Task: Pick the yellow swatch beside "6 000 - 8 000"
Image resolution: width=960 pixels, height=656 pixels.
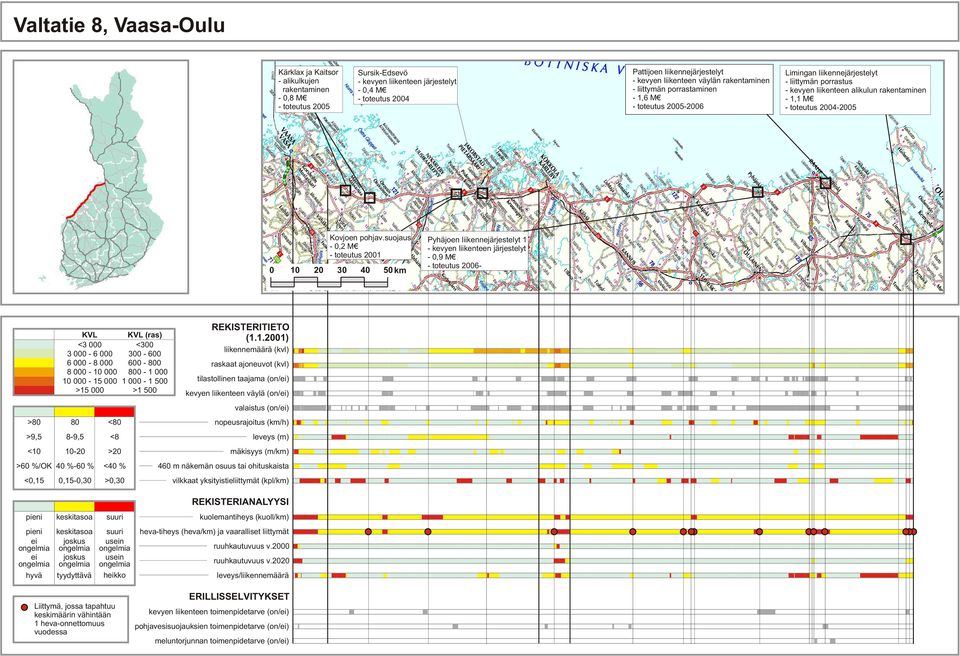Action: point(34,363)
